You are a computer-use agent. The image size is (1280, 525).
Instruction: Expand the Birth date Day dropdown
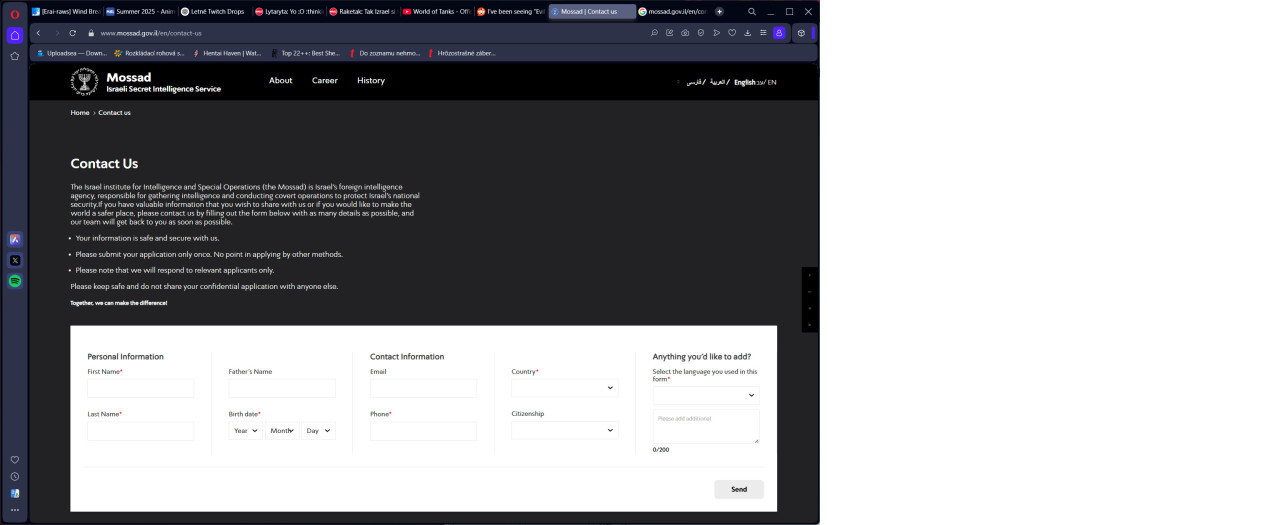318,431
